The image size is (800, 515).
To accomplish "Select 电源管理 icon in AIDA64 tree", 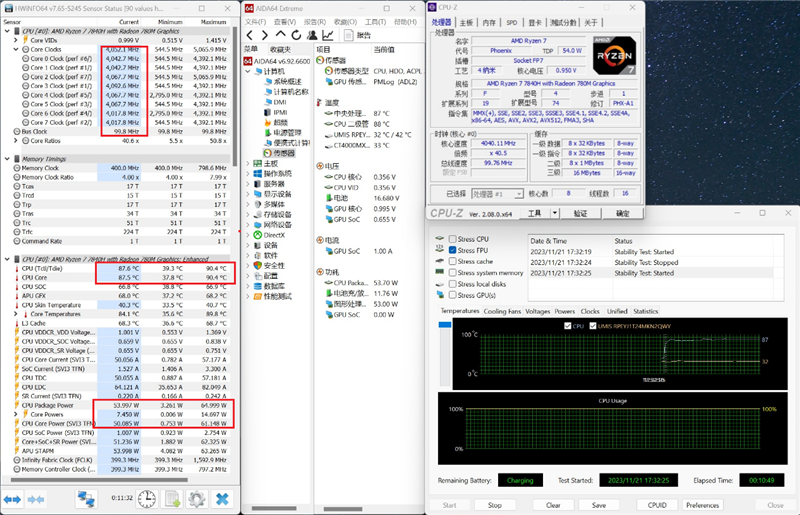I will [x=268, y=133].
